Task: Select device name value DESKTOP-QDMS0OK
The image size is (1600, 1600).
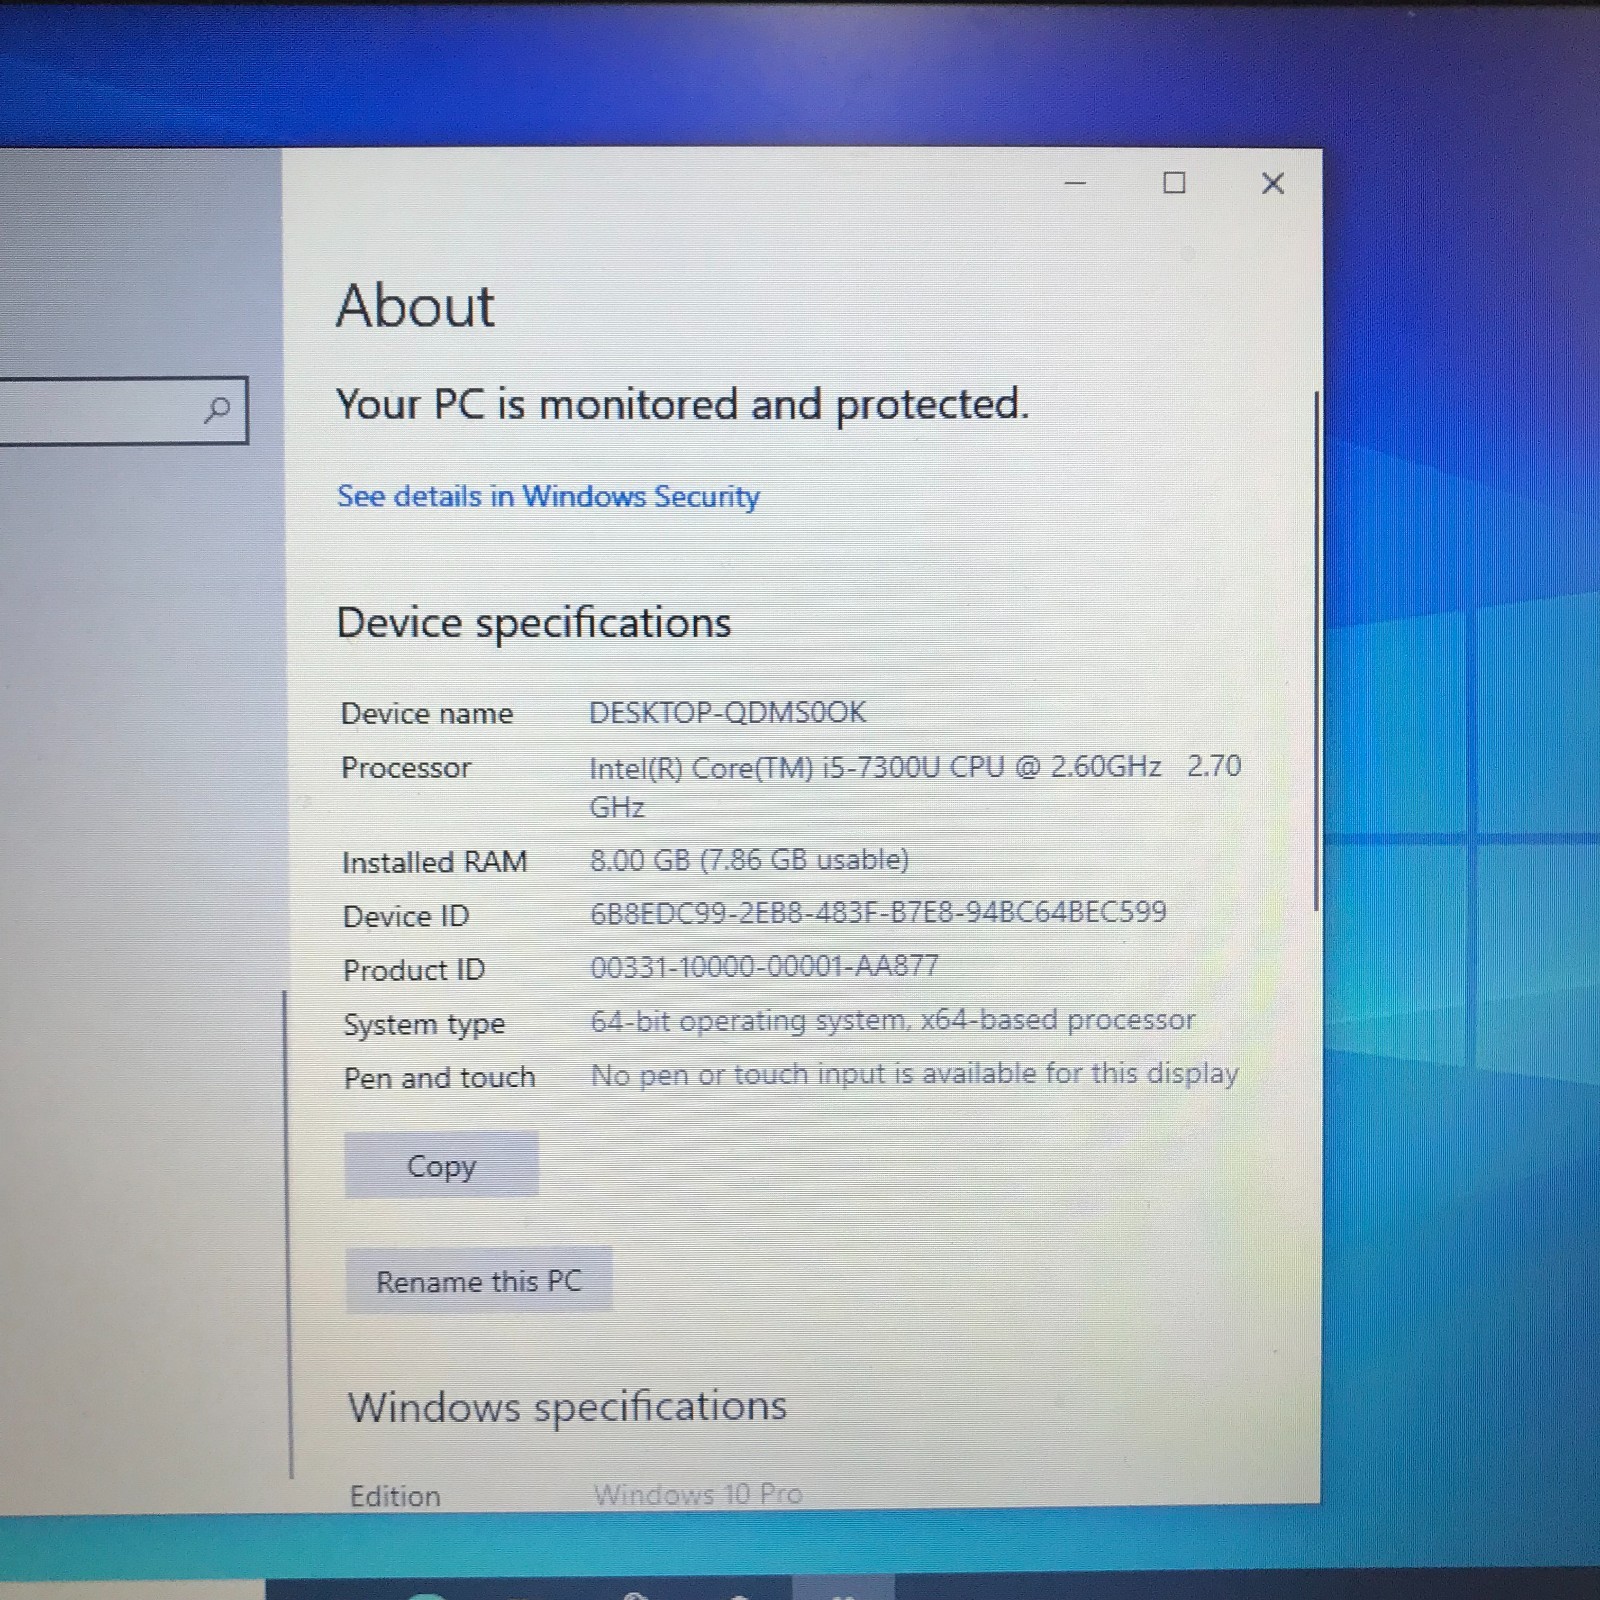Action: pyautogui.click(x=727, y=712)
